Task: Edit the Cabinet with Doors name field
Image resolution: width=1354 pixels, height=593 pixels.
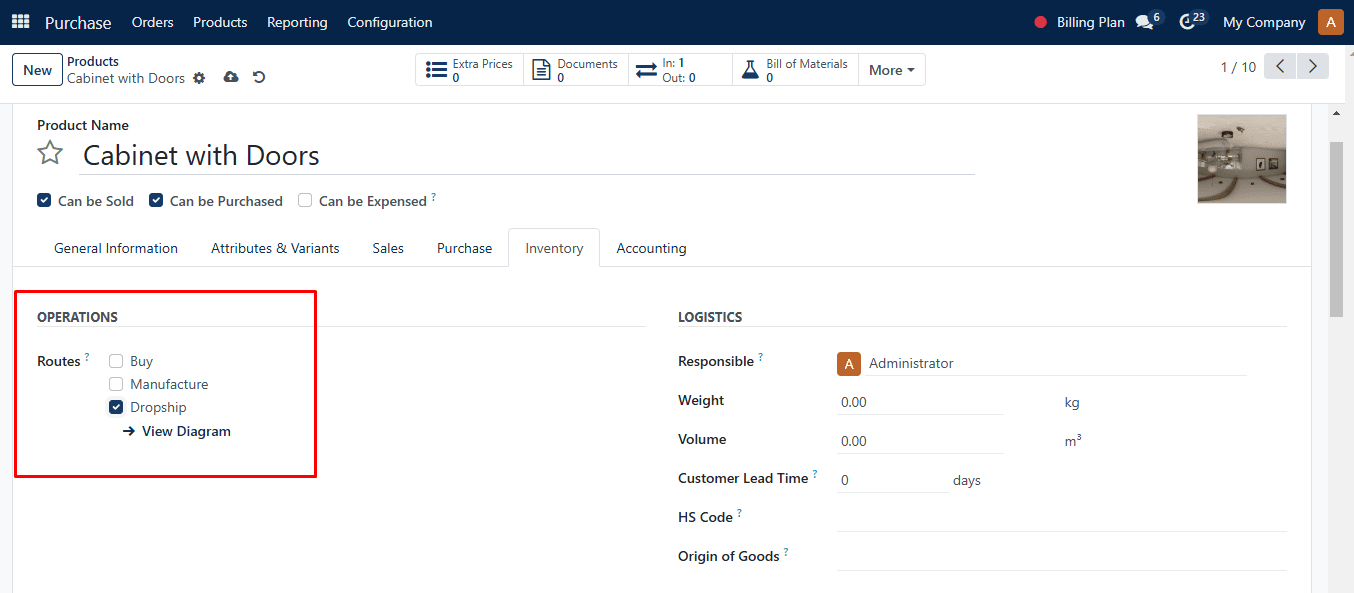Action: (x=527, y=155)
